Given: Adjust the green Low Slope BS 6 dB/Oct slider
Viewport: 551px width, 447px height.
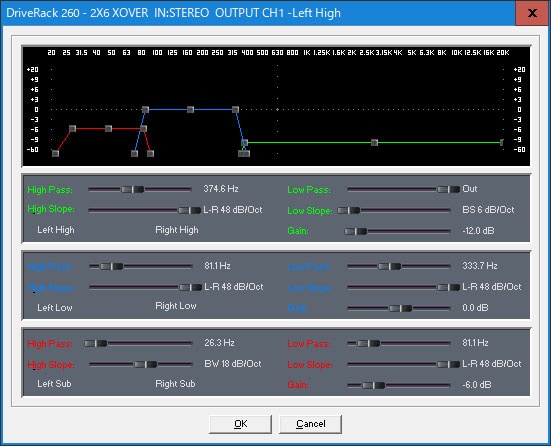Looking at the screenshot, I should tap(349, 210).
